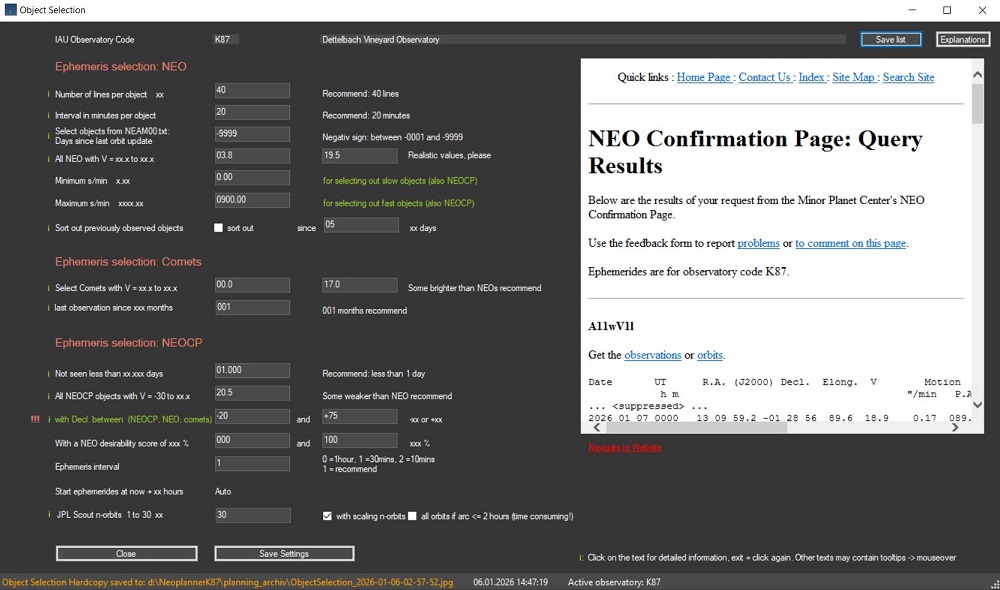Screen dimensions: 1000x590
Task: Enable the with scaling n-orbits checkbox
Action: coord(326,516)
